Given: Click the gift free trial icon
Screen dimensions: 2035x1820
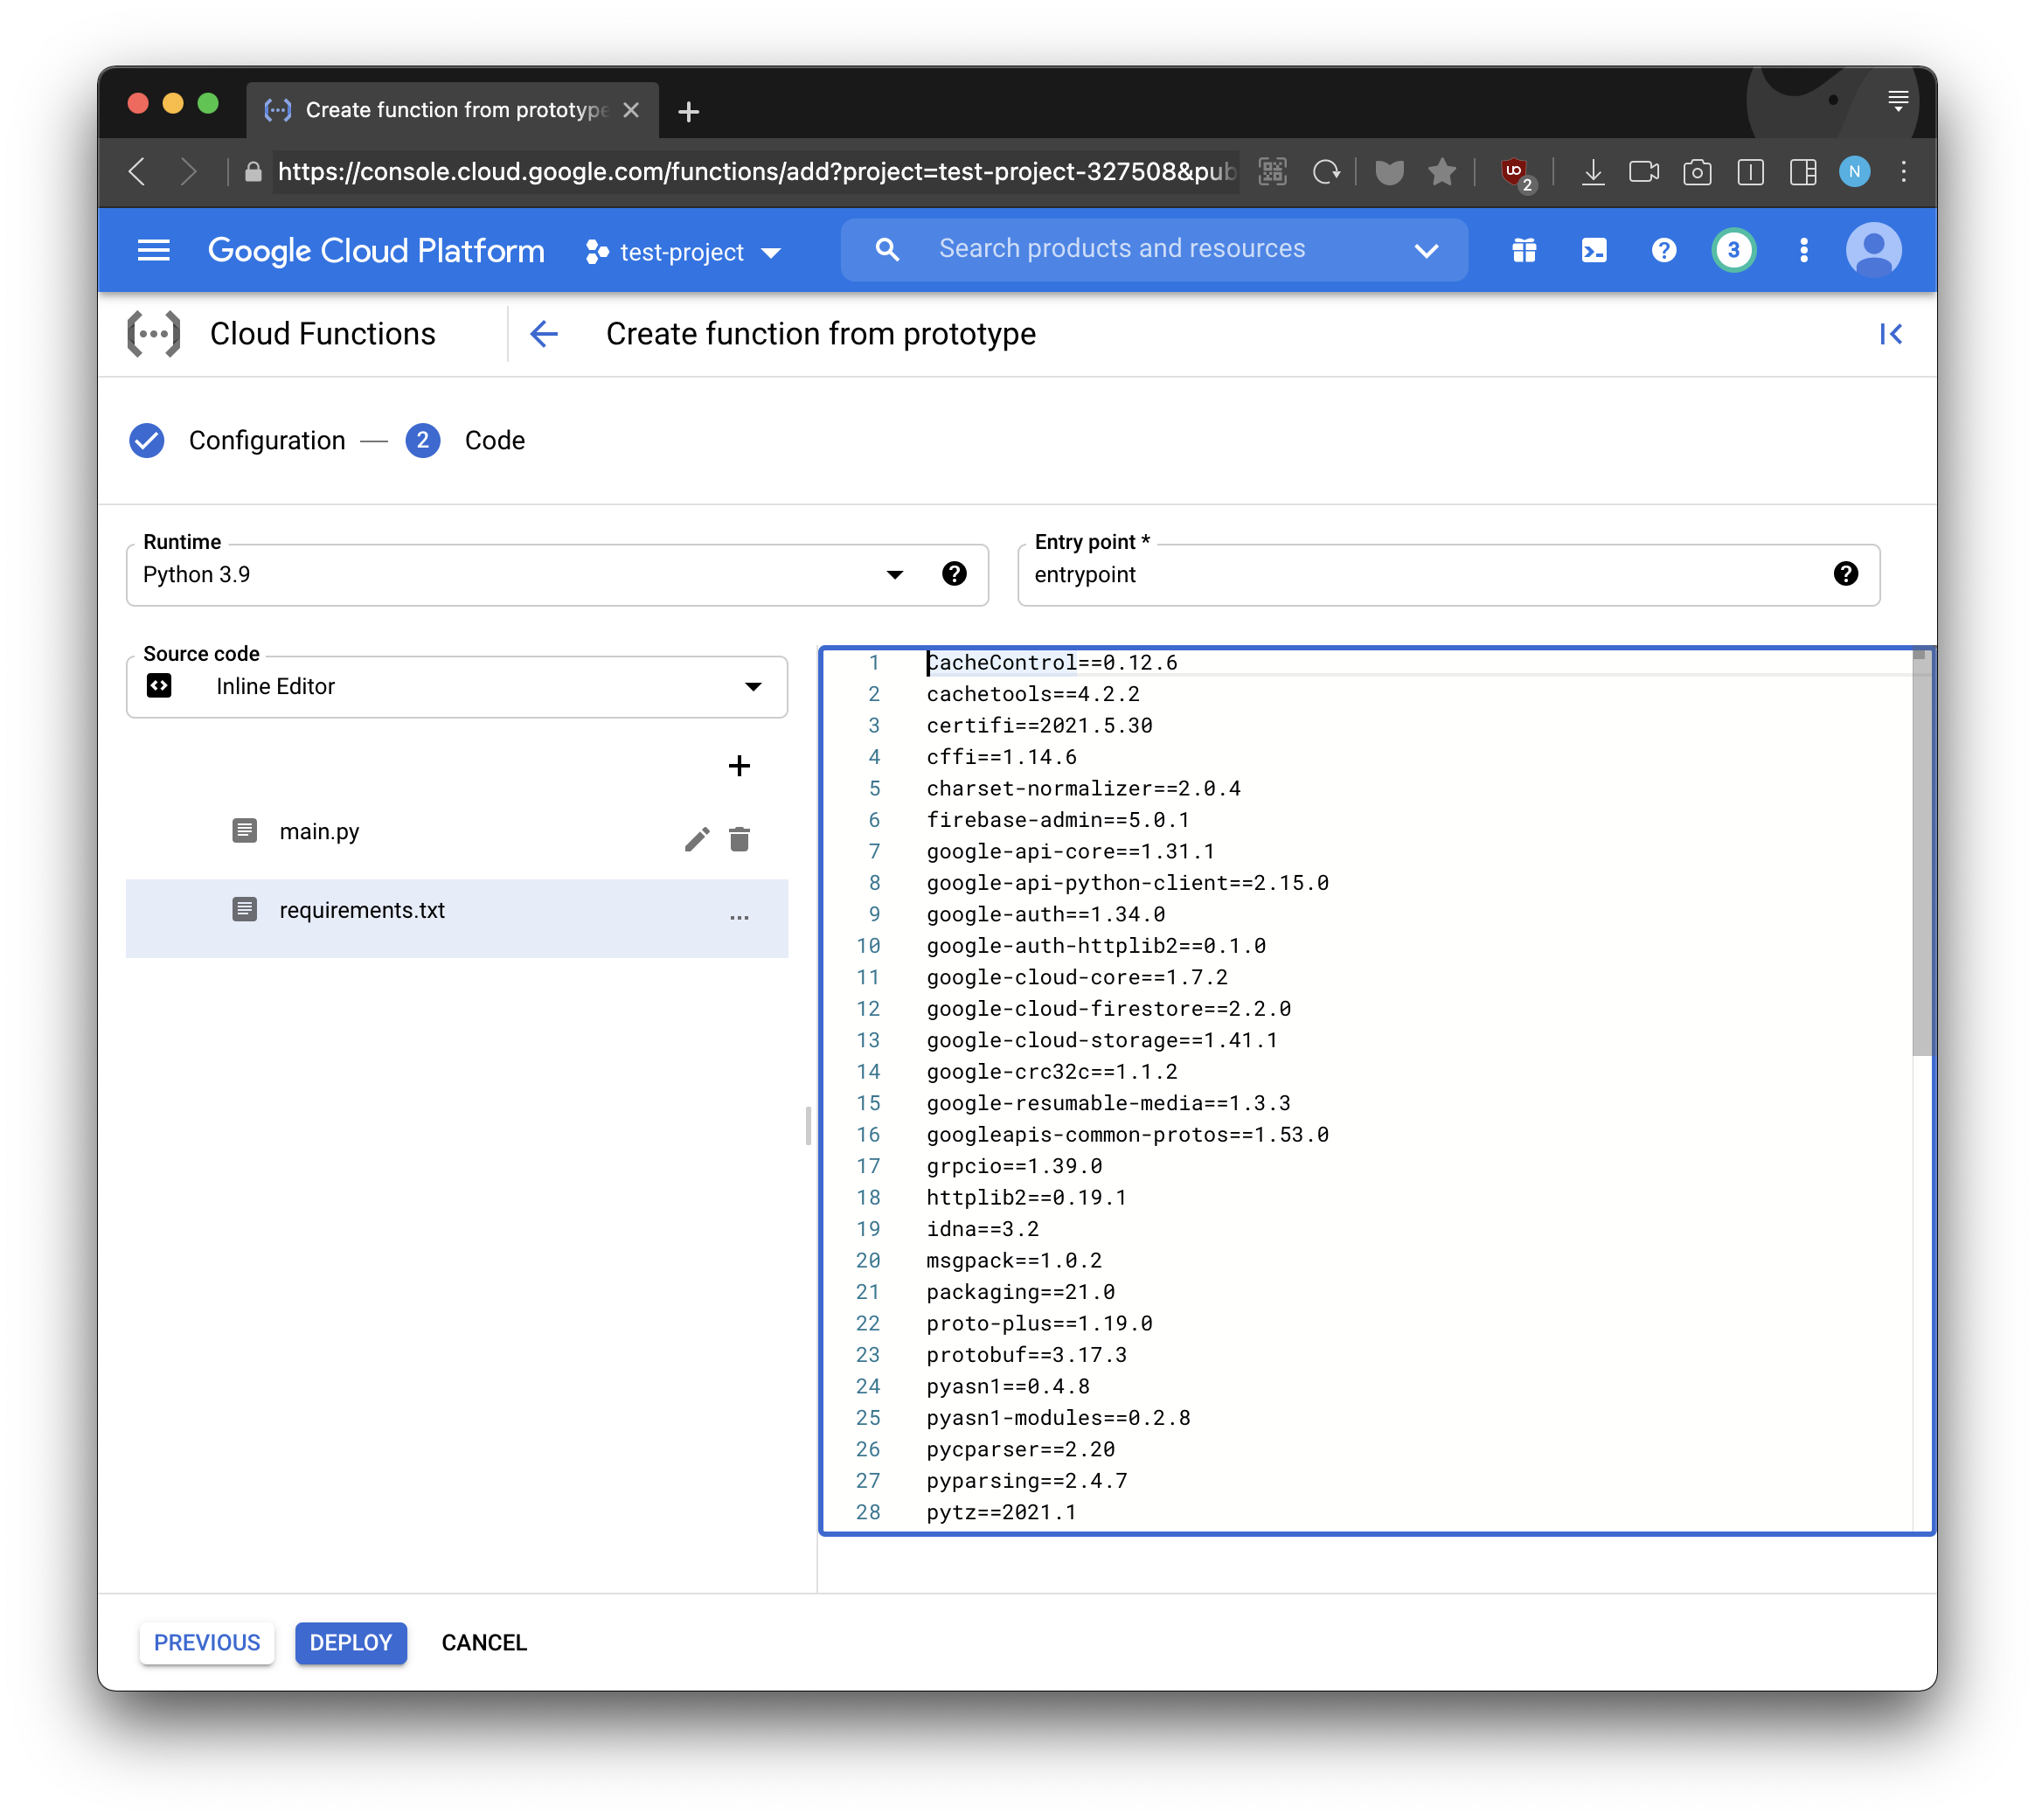Looking at the screenshot, I should pos(1523,250).
